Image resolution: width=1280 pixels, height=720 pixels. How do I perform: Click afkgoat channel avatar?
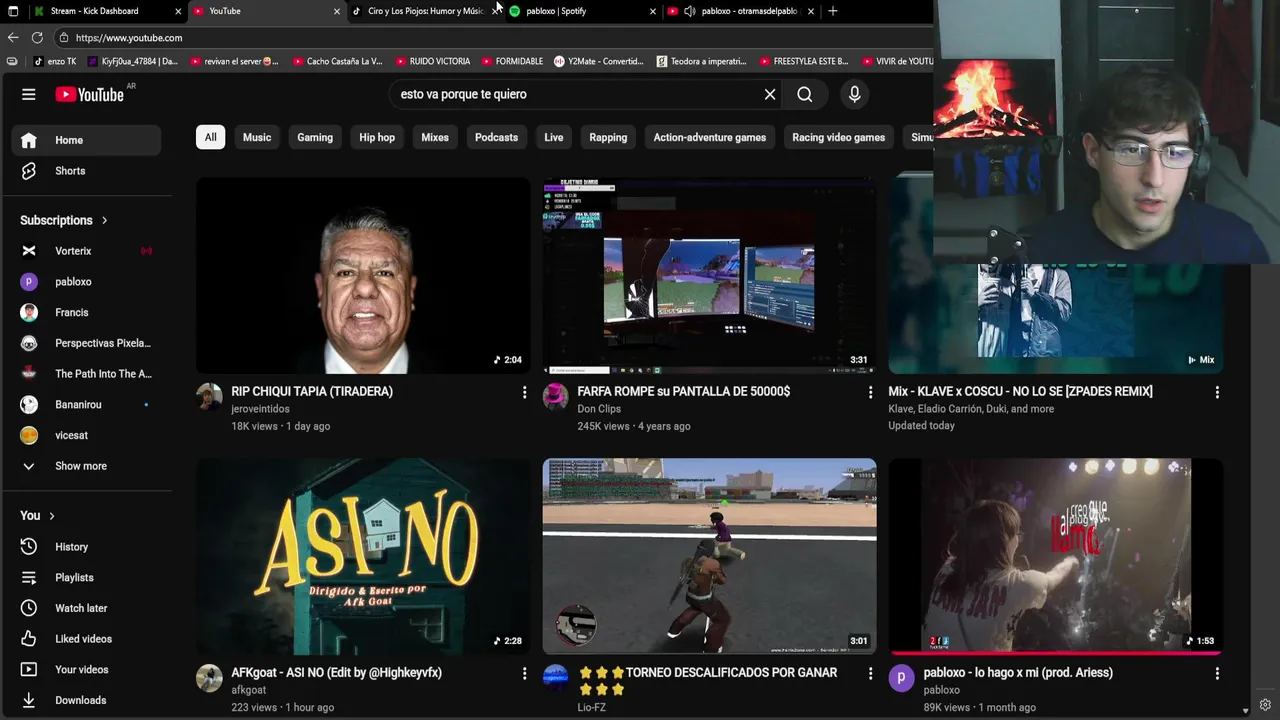(x=209, y=678)
